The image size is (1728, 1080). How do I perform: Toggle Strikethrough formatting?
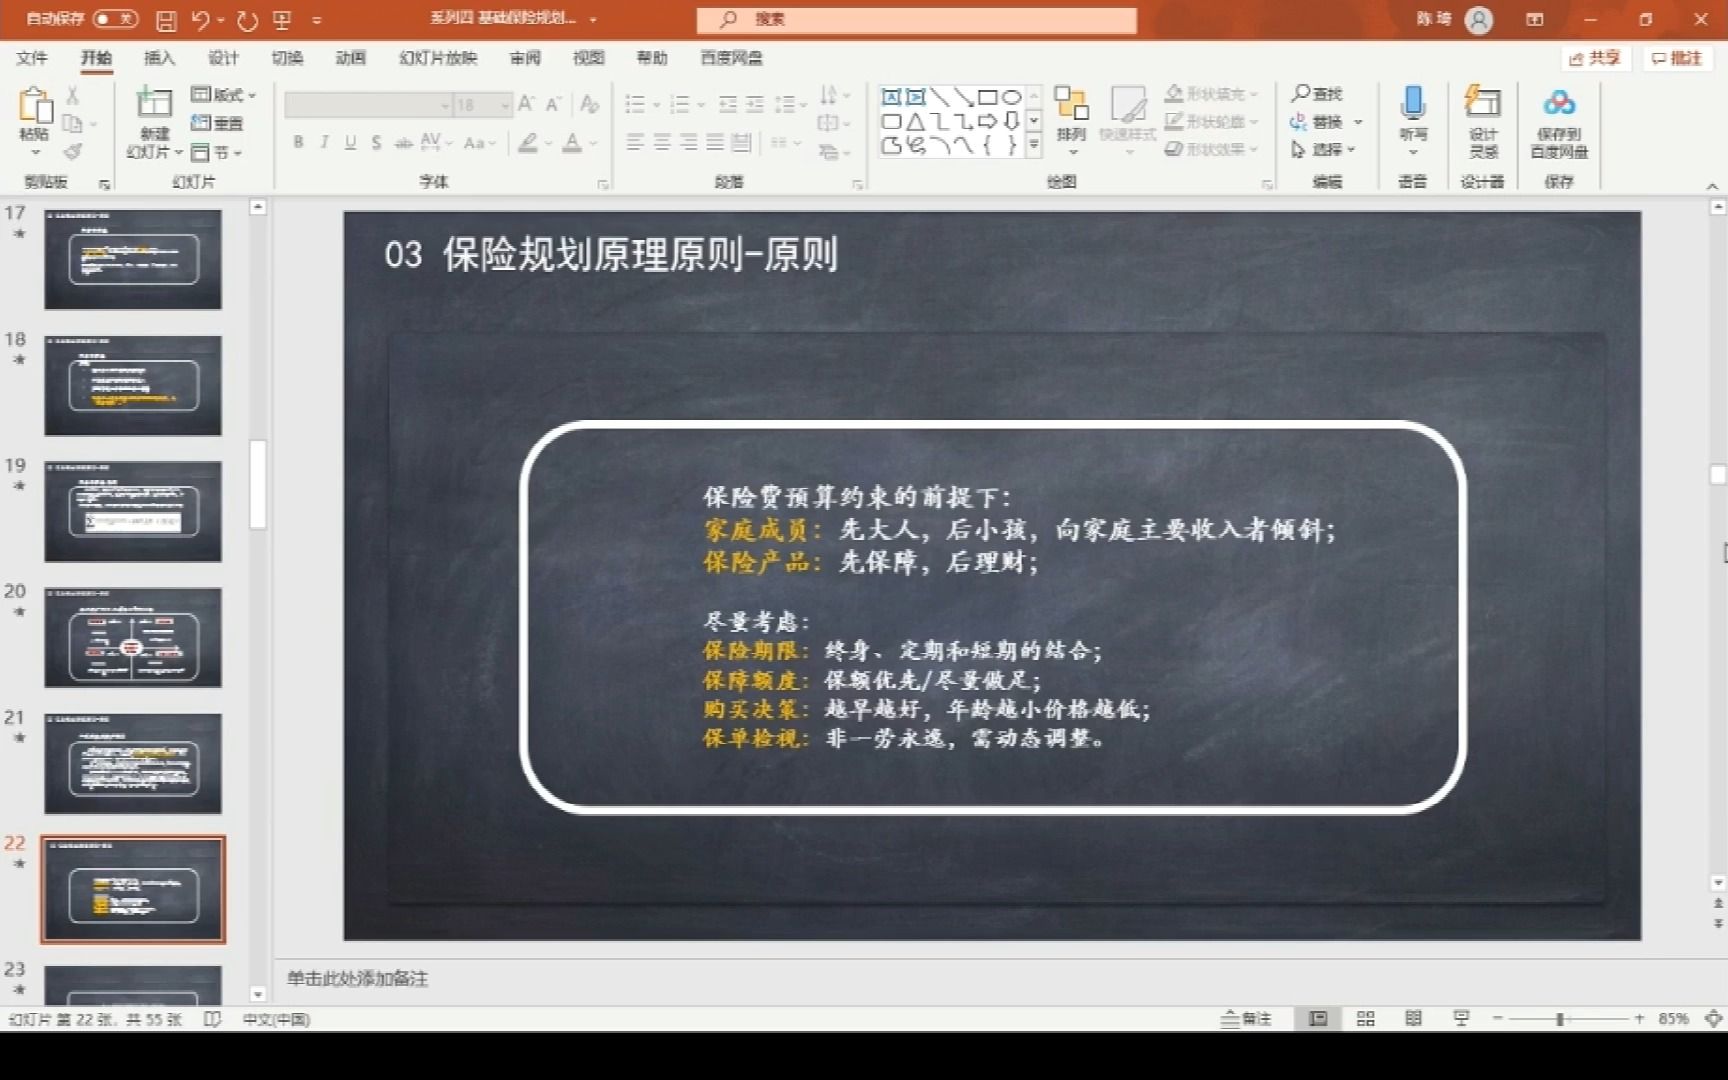(x=403, y=143)
